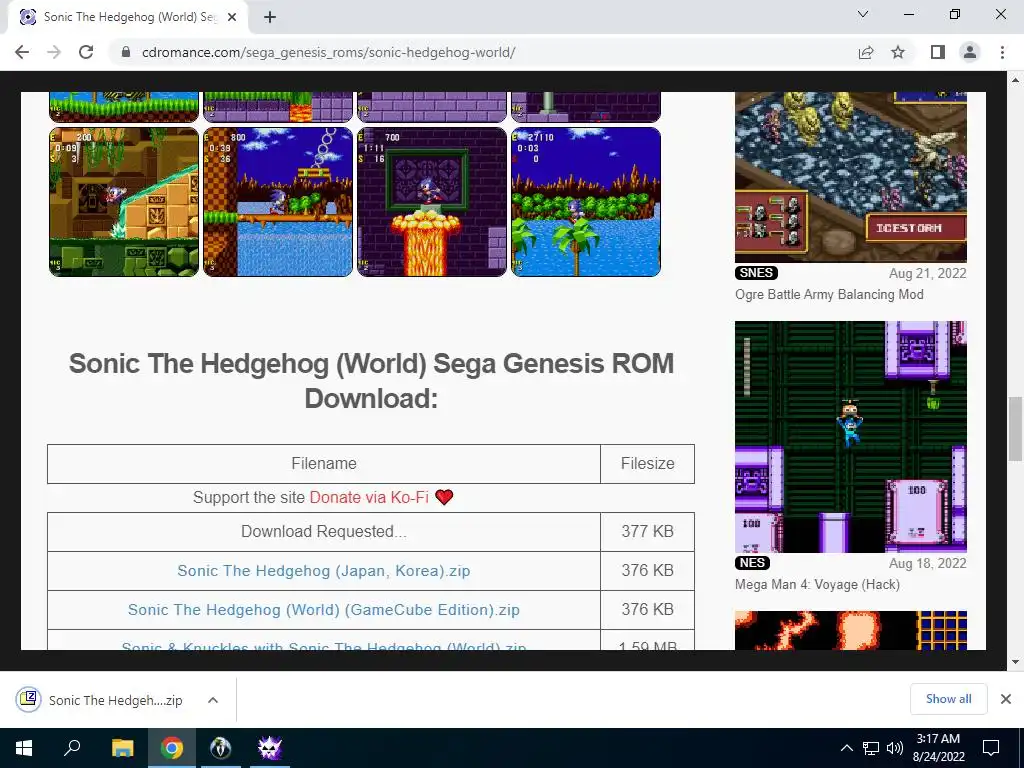Click the Download Requested... row
This screenshot has width=1024, height=768.
[324, 532]
